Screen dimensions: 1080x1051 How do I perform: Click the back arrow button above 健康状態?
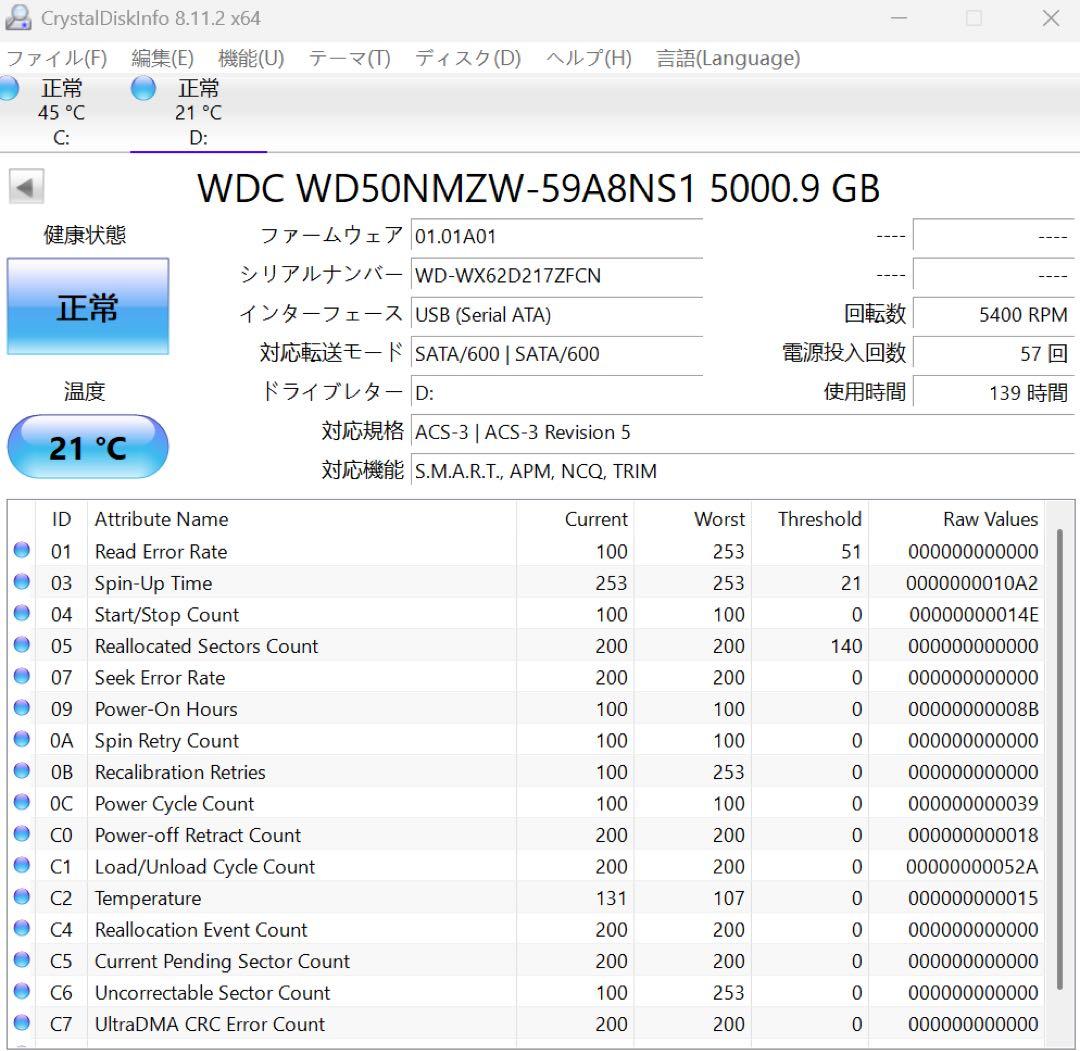(x=26, y=186)
